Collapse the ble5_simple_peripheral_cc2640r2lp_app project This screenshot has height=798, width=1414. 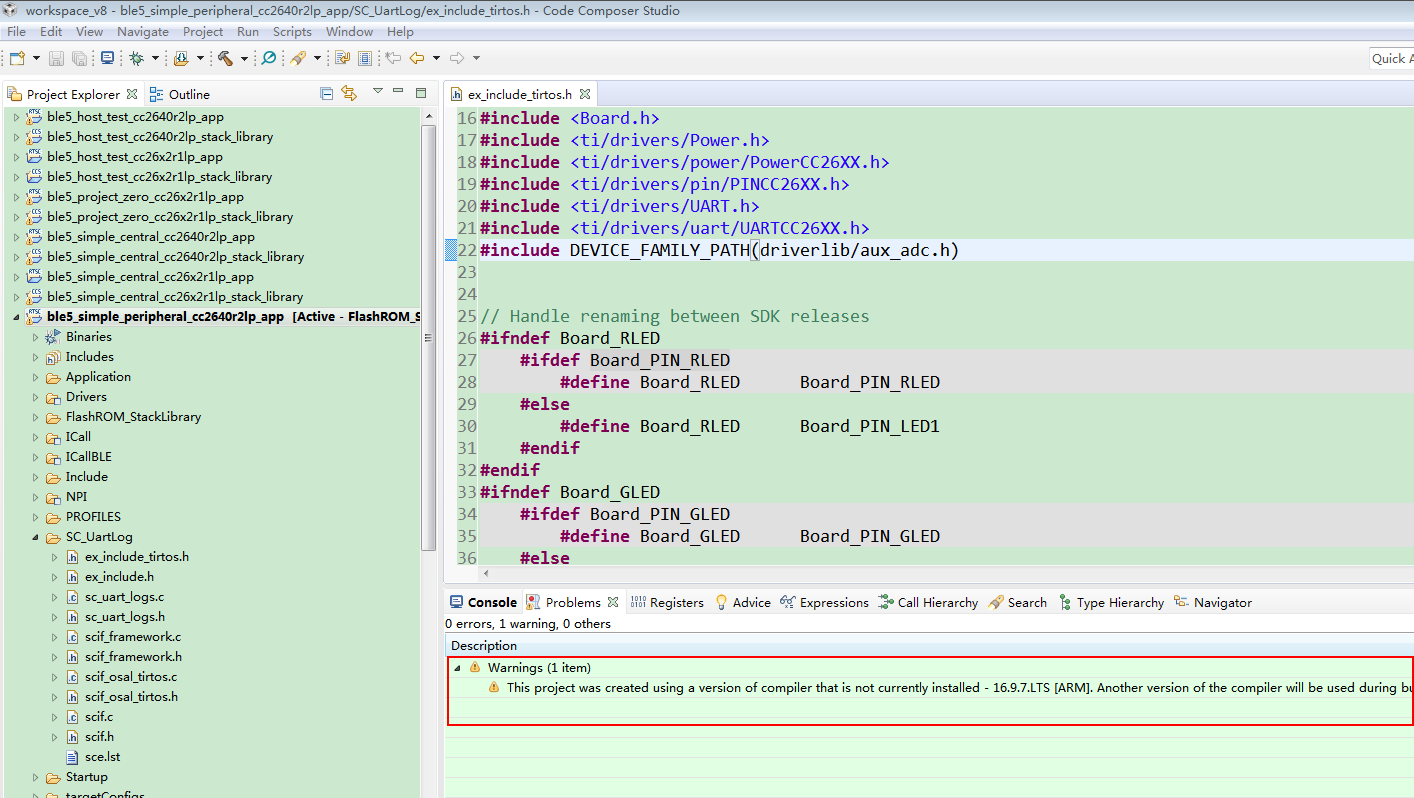click(x=16, y=317)
